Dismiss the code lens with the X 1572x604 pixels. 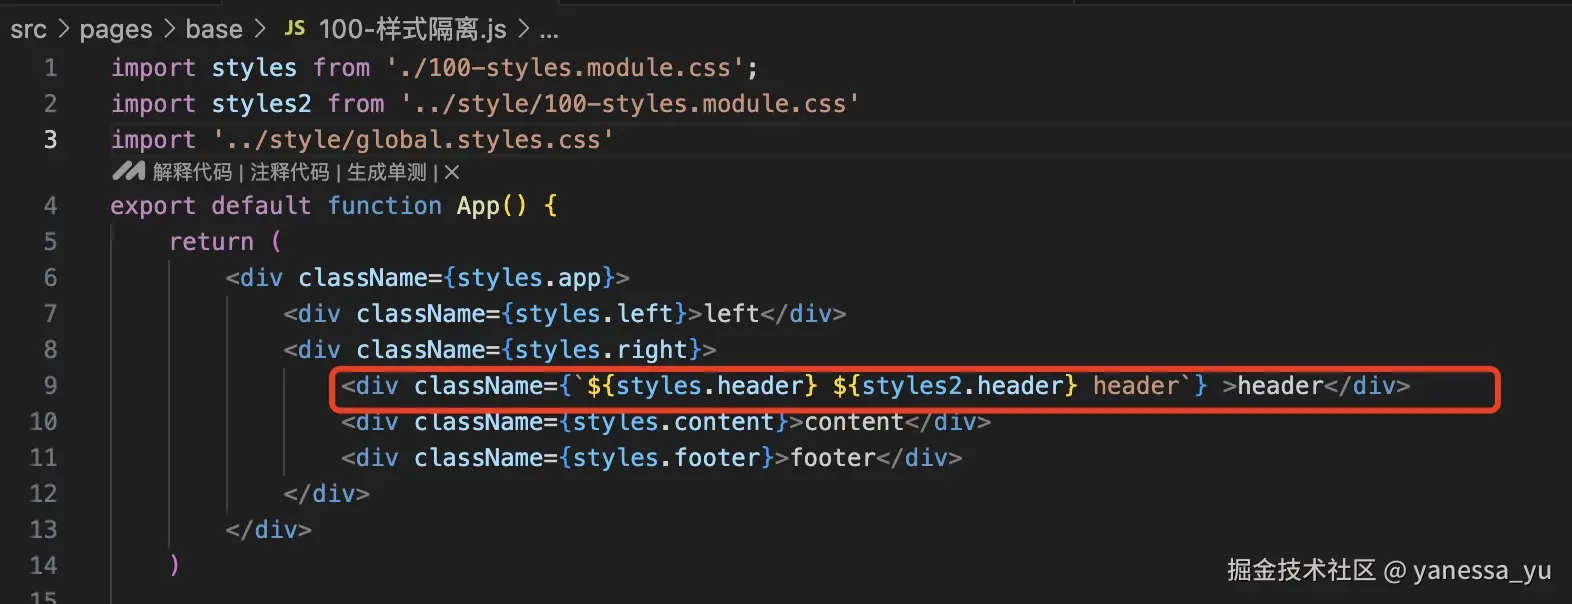(452, 172)
